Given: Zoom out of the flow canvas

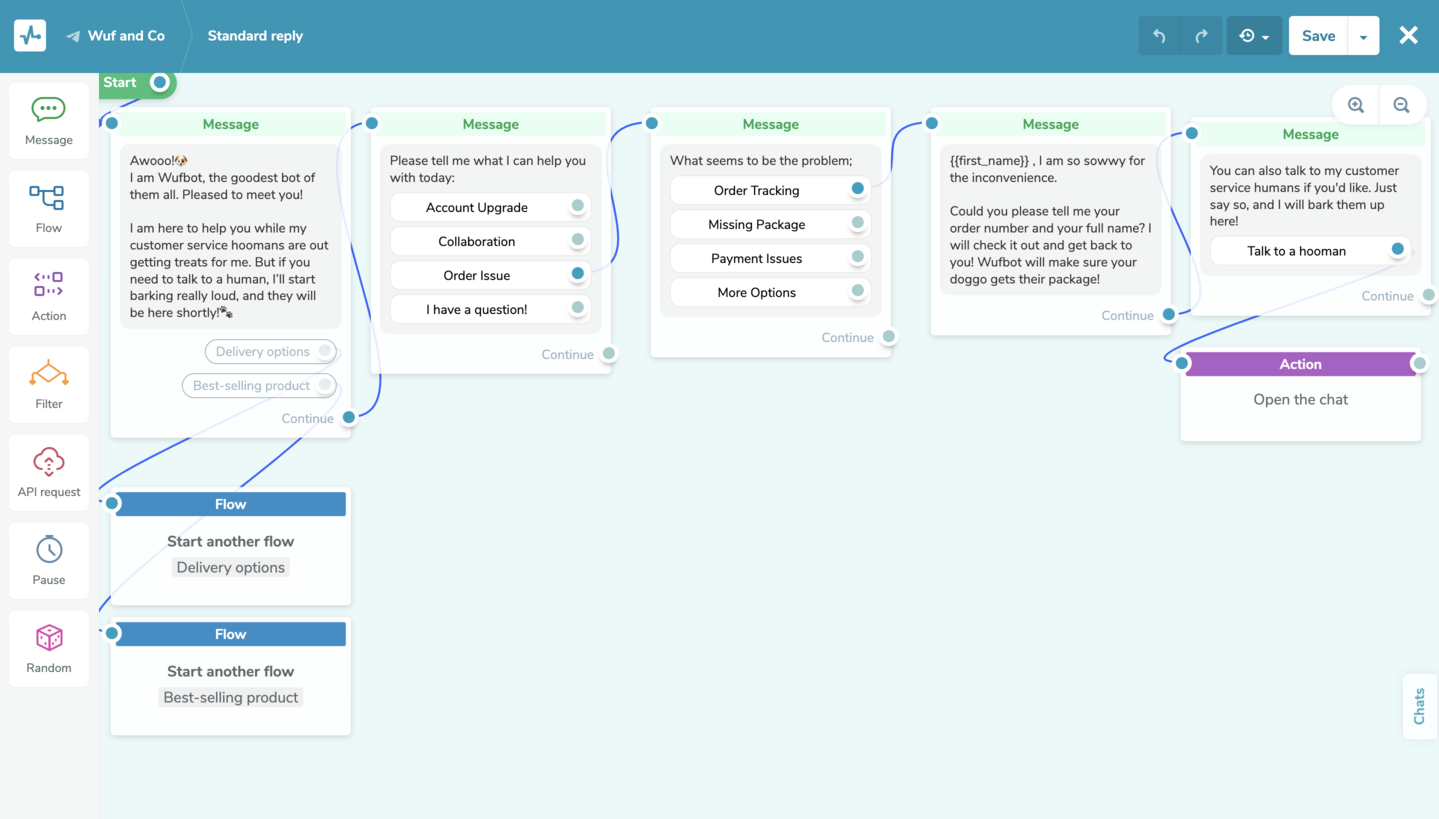Looking at the screenshot, I should tap(1401, 105).
